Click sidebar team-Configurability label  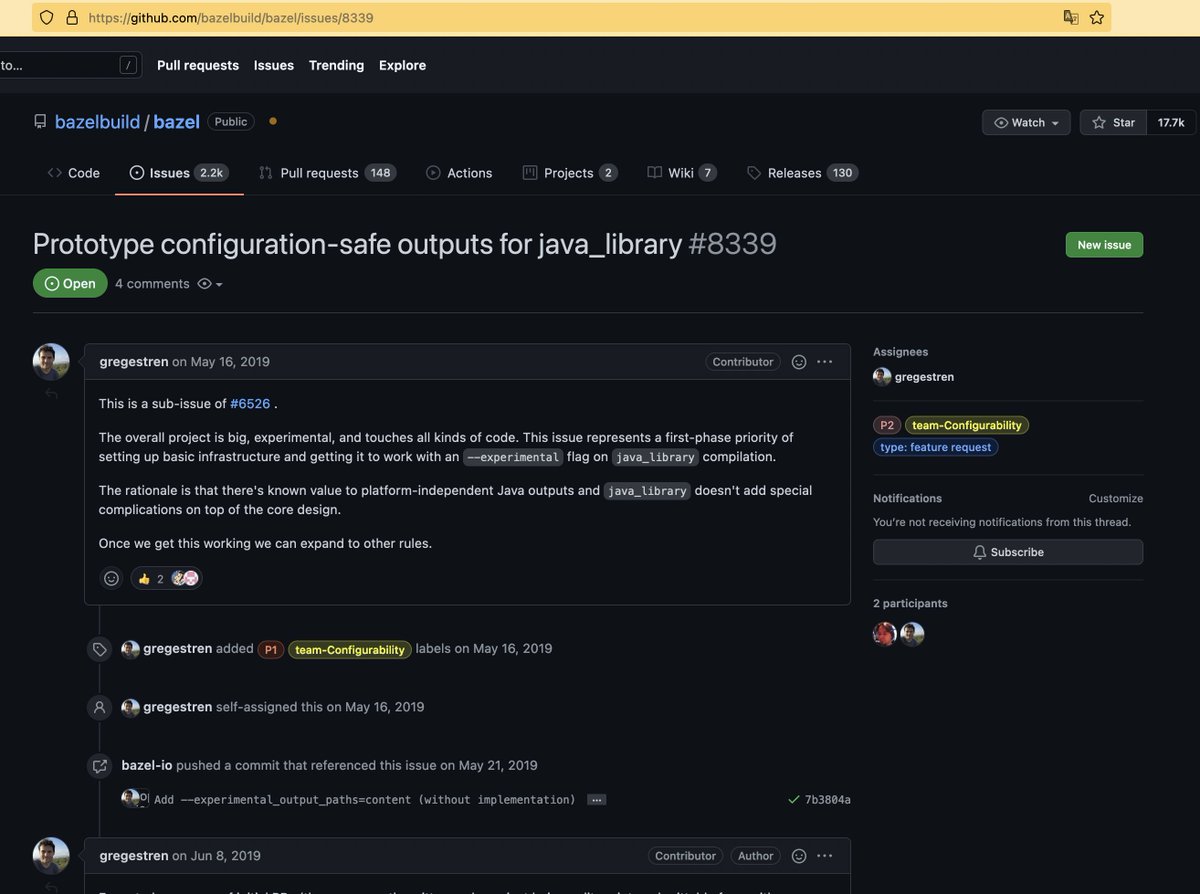point(967,425)
